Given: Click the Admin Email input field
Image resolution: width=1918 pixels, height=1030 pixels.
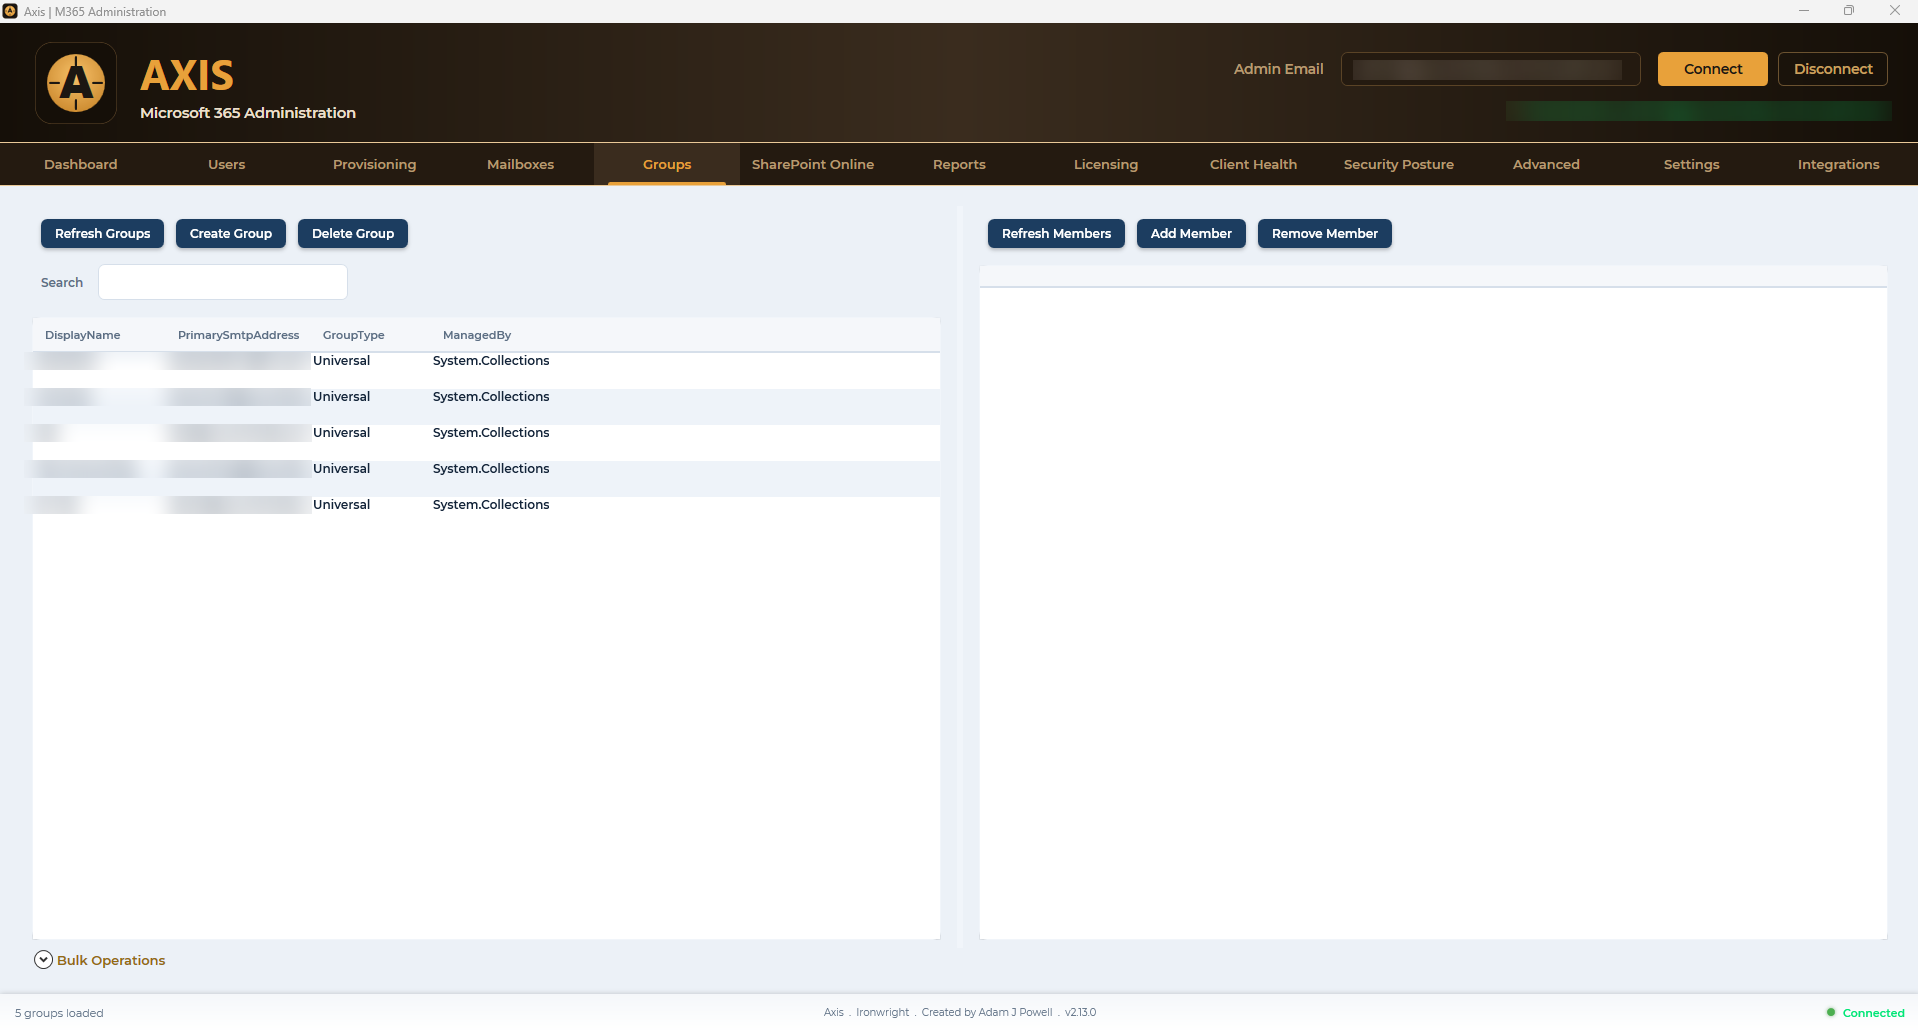Looking at the screenshot, I should 1490,69.
